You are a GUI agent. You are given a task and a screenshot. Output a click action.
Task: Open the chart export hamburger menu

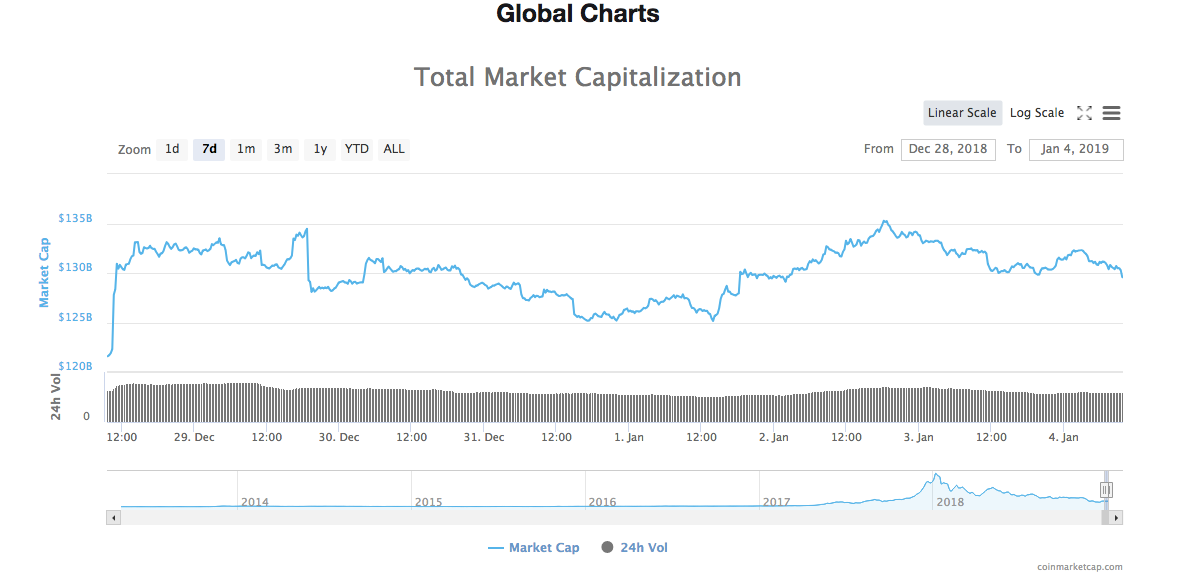pos(1111,113)
